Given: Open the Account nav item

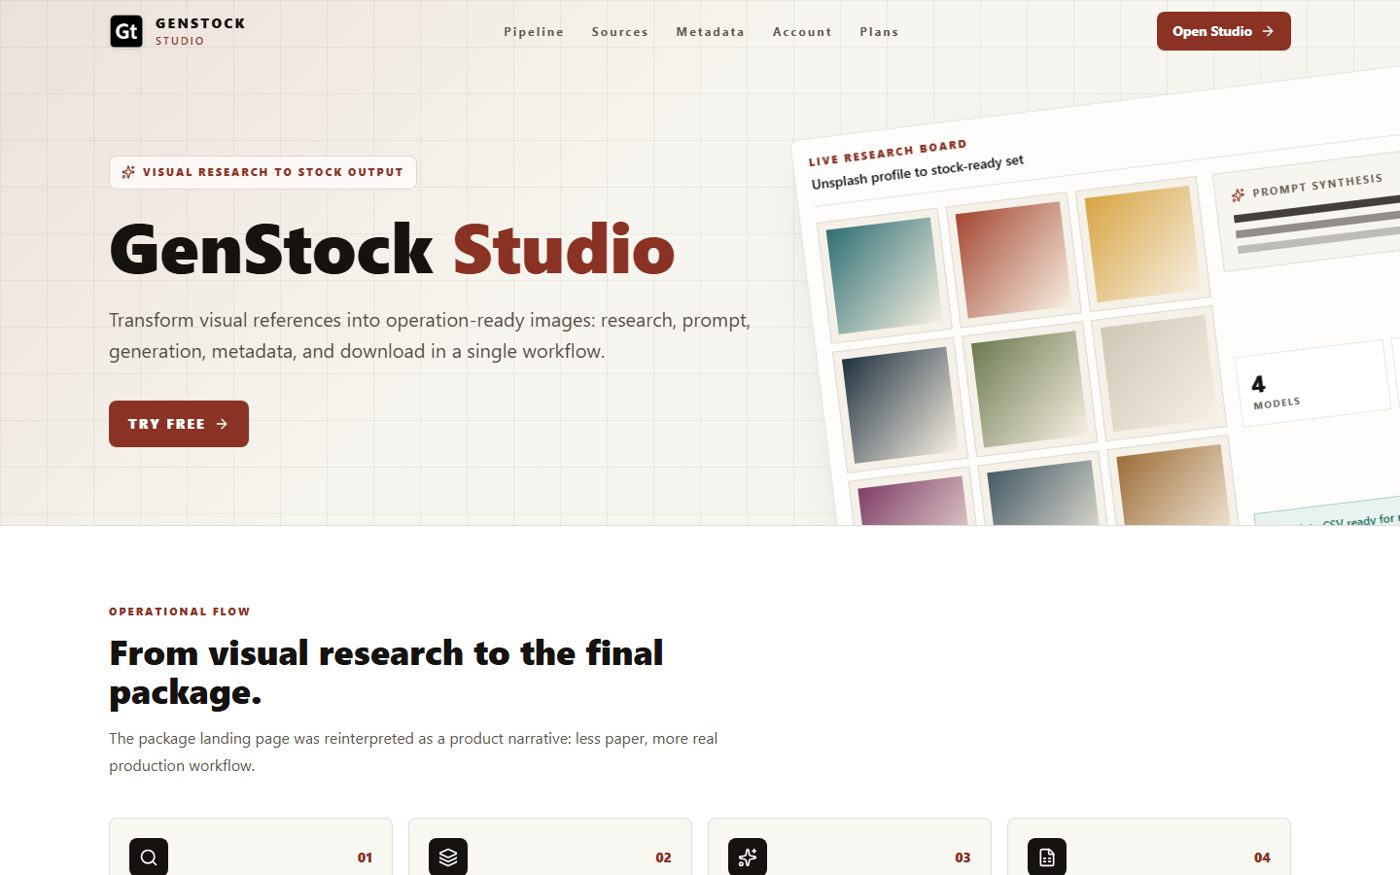Looking at the screenshot, I should (802, 32).
